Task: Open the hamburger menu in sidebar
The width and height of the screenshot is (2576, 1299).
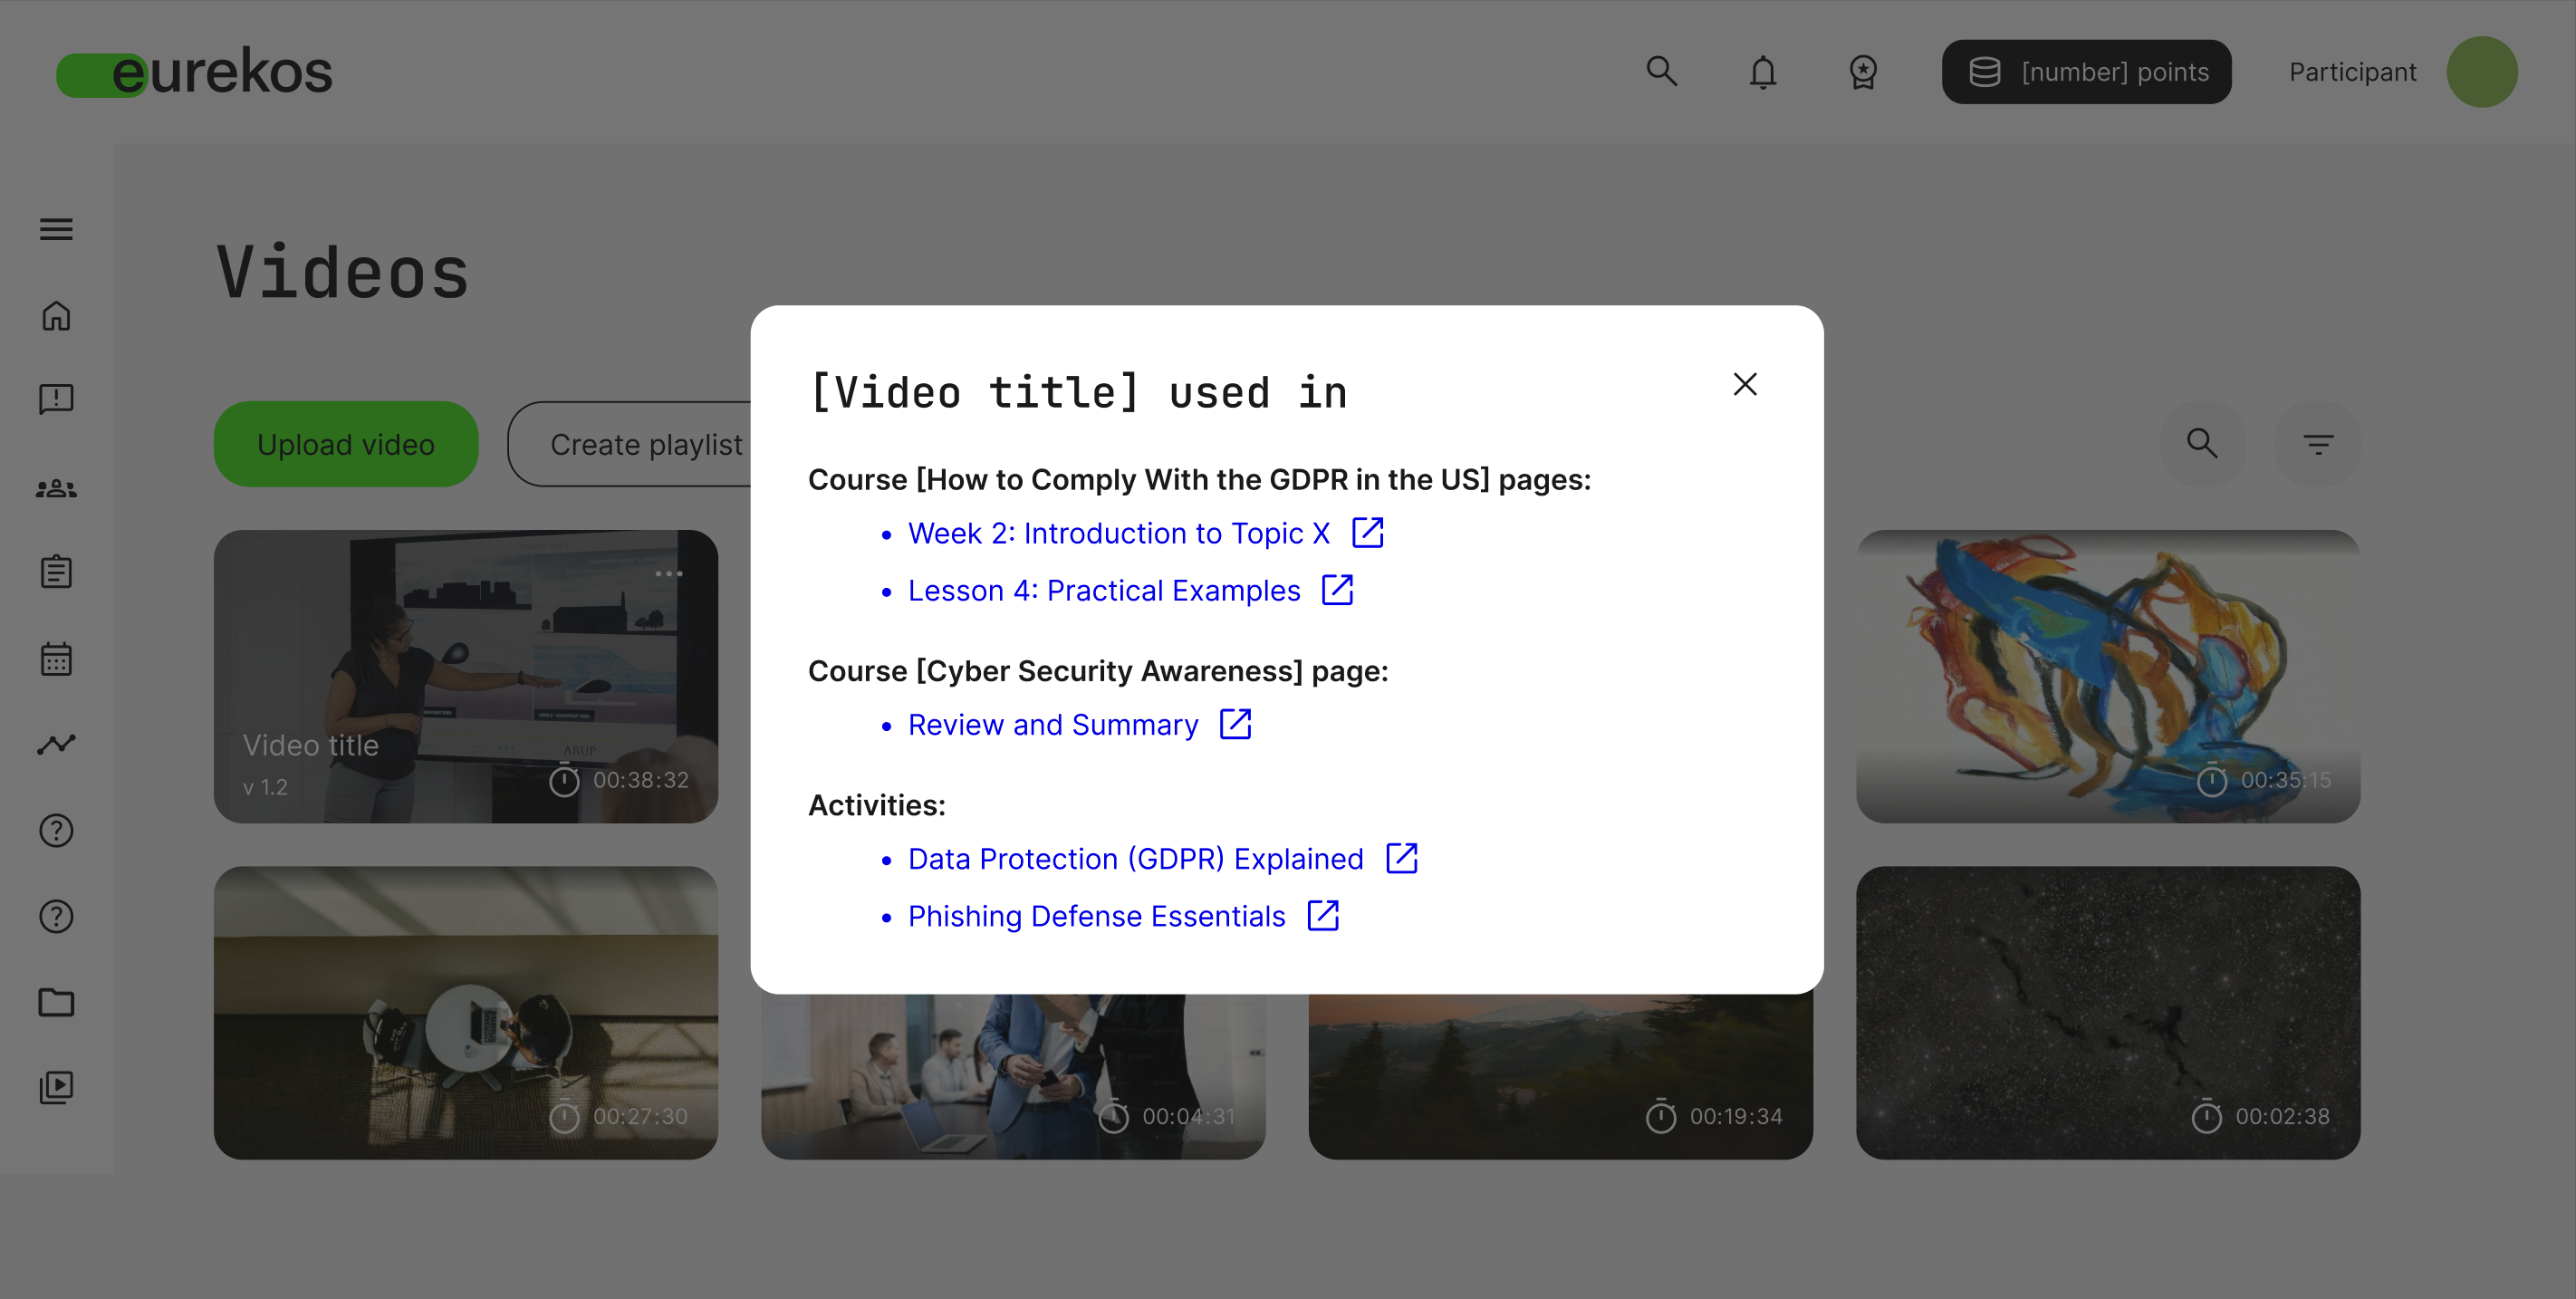Action: [56, 229]
